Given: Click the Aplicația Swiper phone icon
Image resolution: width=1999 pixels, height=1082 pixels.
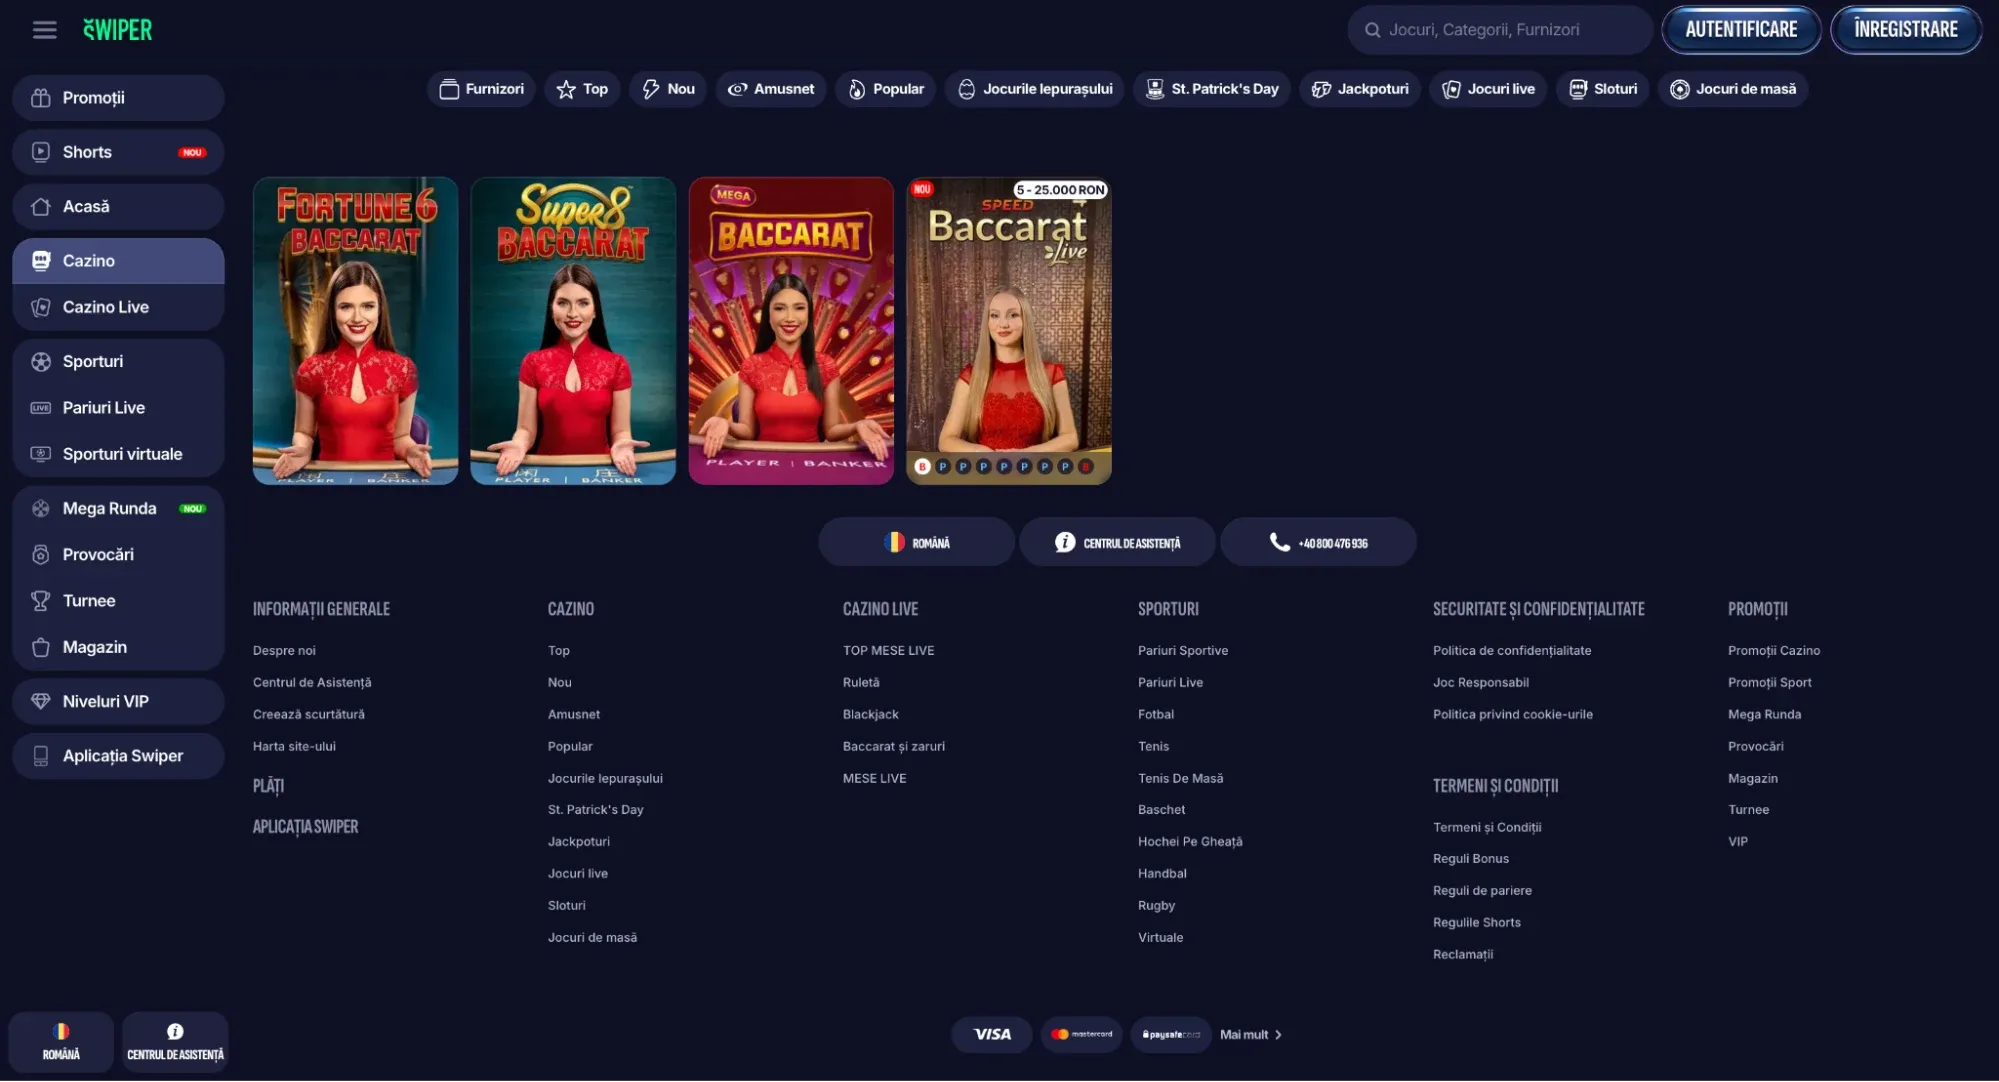Looking at the screenshot, I should [x=41, y=756].
